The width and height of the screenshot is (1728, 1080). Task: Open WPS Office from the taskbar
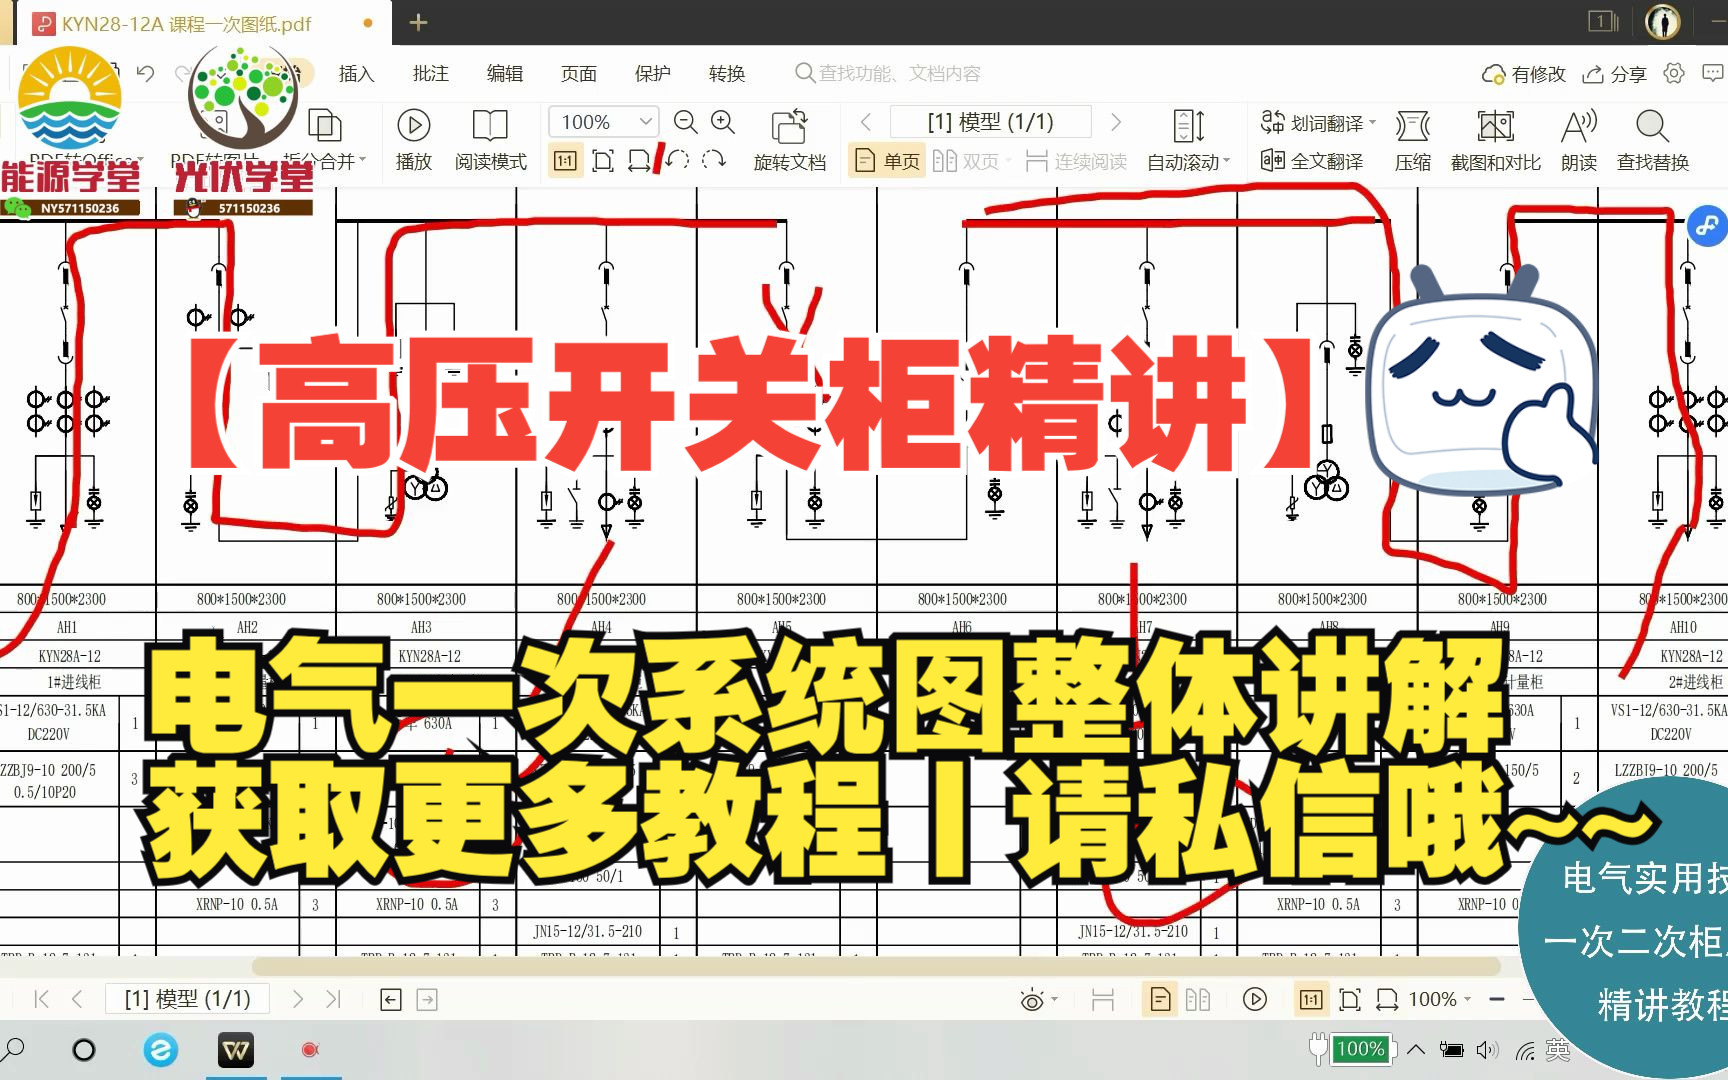click(236, 1050)
